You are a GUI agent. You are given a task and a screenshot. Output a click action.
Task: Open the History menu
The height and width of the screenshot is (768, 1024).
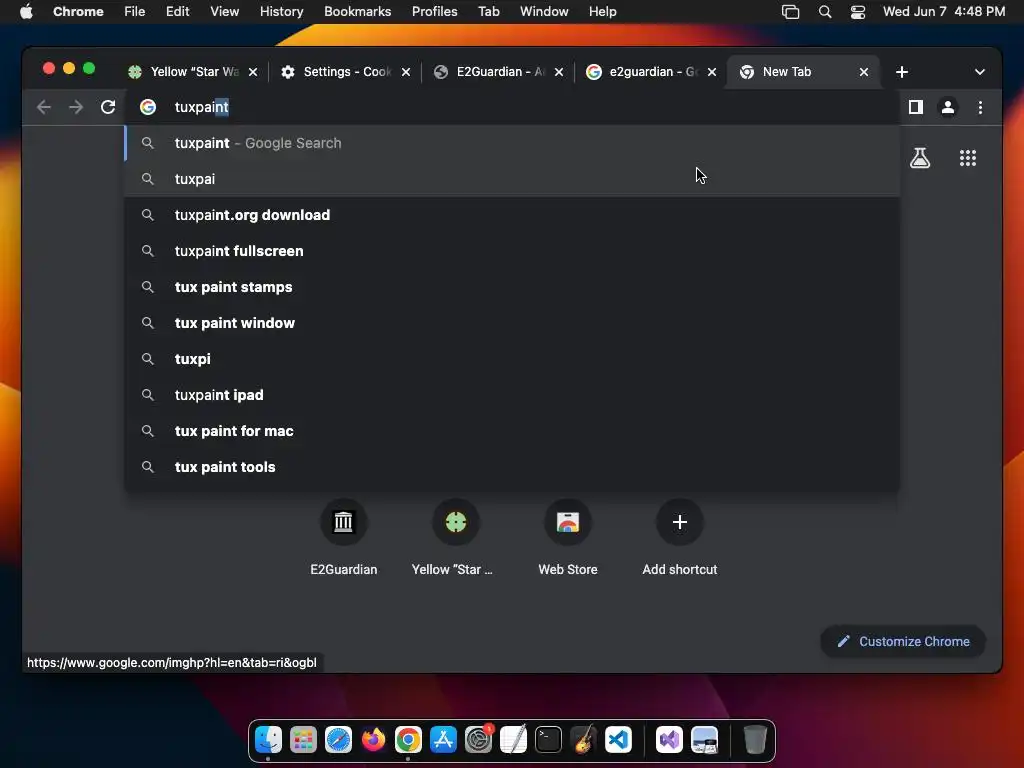(x=281, y=12)
